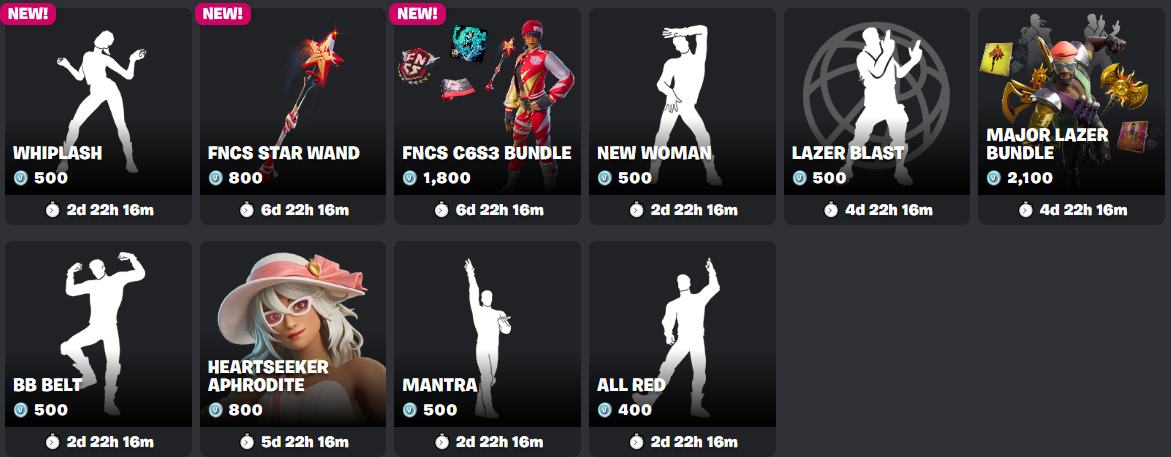Click the NEW! badge on FNCS C6S3 Bundle
Screen dimensions: 1171x457
tap(417, 13)
